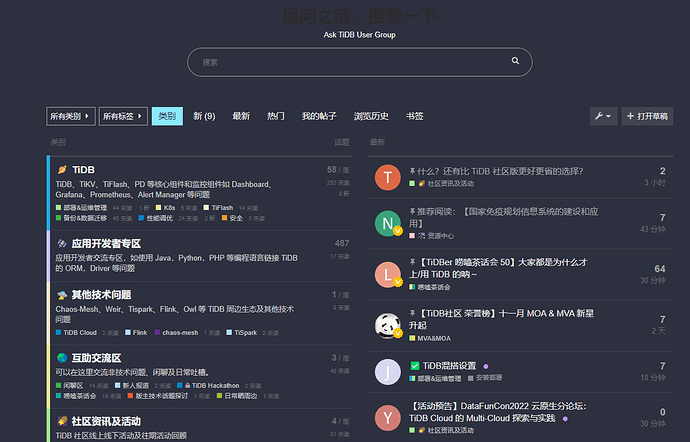Click the orange T user avatar
Image resolution: width=690 pixels, height=442 pixels.
tap(388, 177)
